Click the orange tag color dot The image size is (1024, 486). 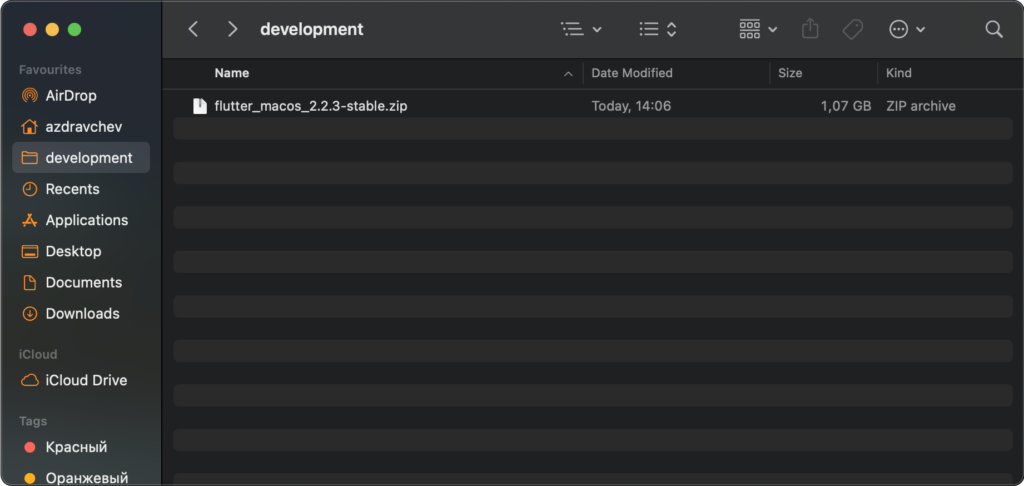click(x=29, y=478)
